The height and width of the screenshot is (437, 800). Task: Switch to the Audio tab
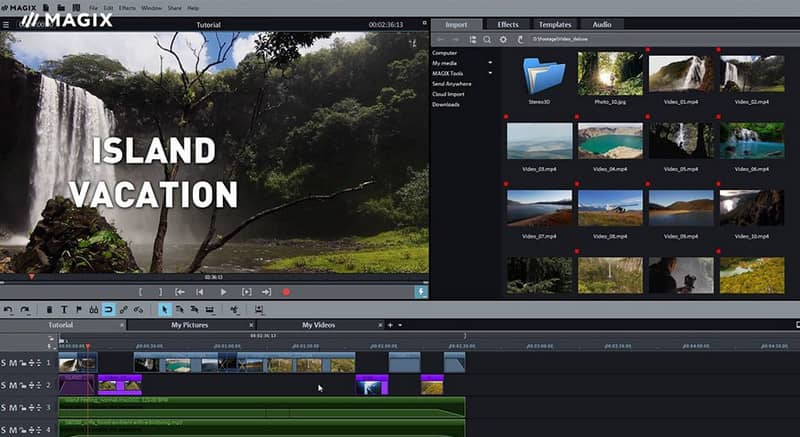tap(602, 24)
